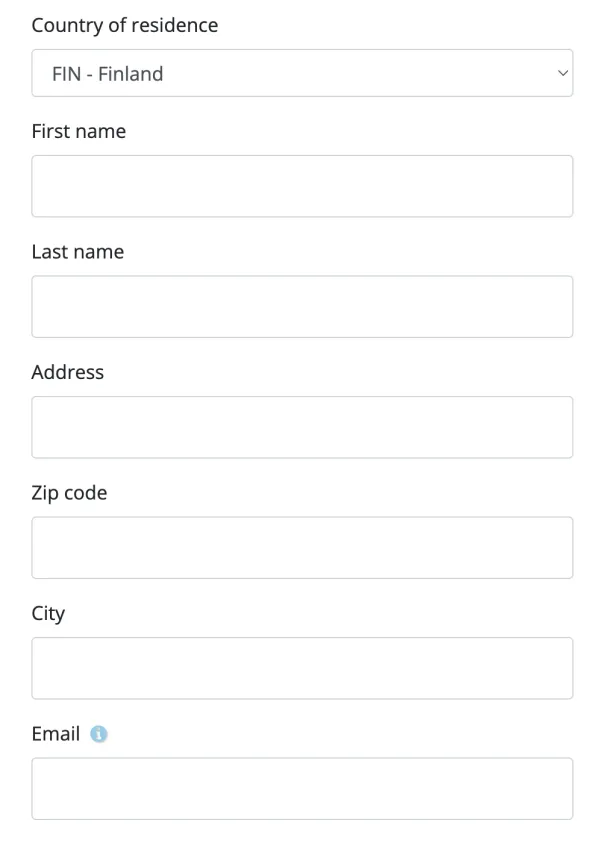
Task: Click the Zip code label
Action: point(70,492)
